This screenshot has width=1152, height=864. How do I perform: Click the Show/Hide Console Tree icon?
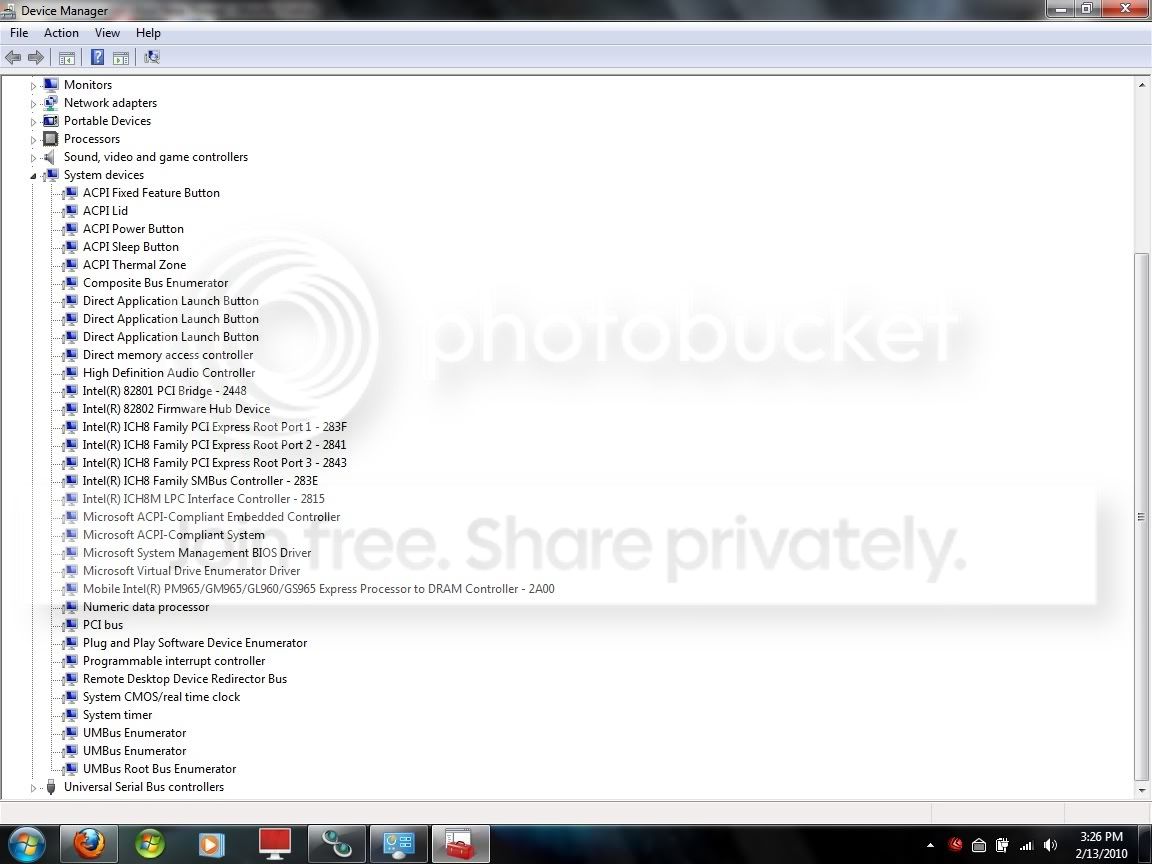pos(66,57)
